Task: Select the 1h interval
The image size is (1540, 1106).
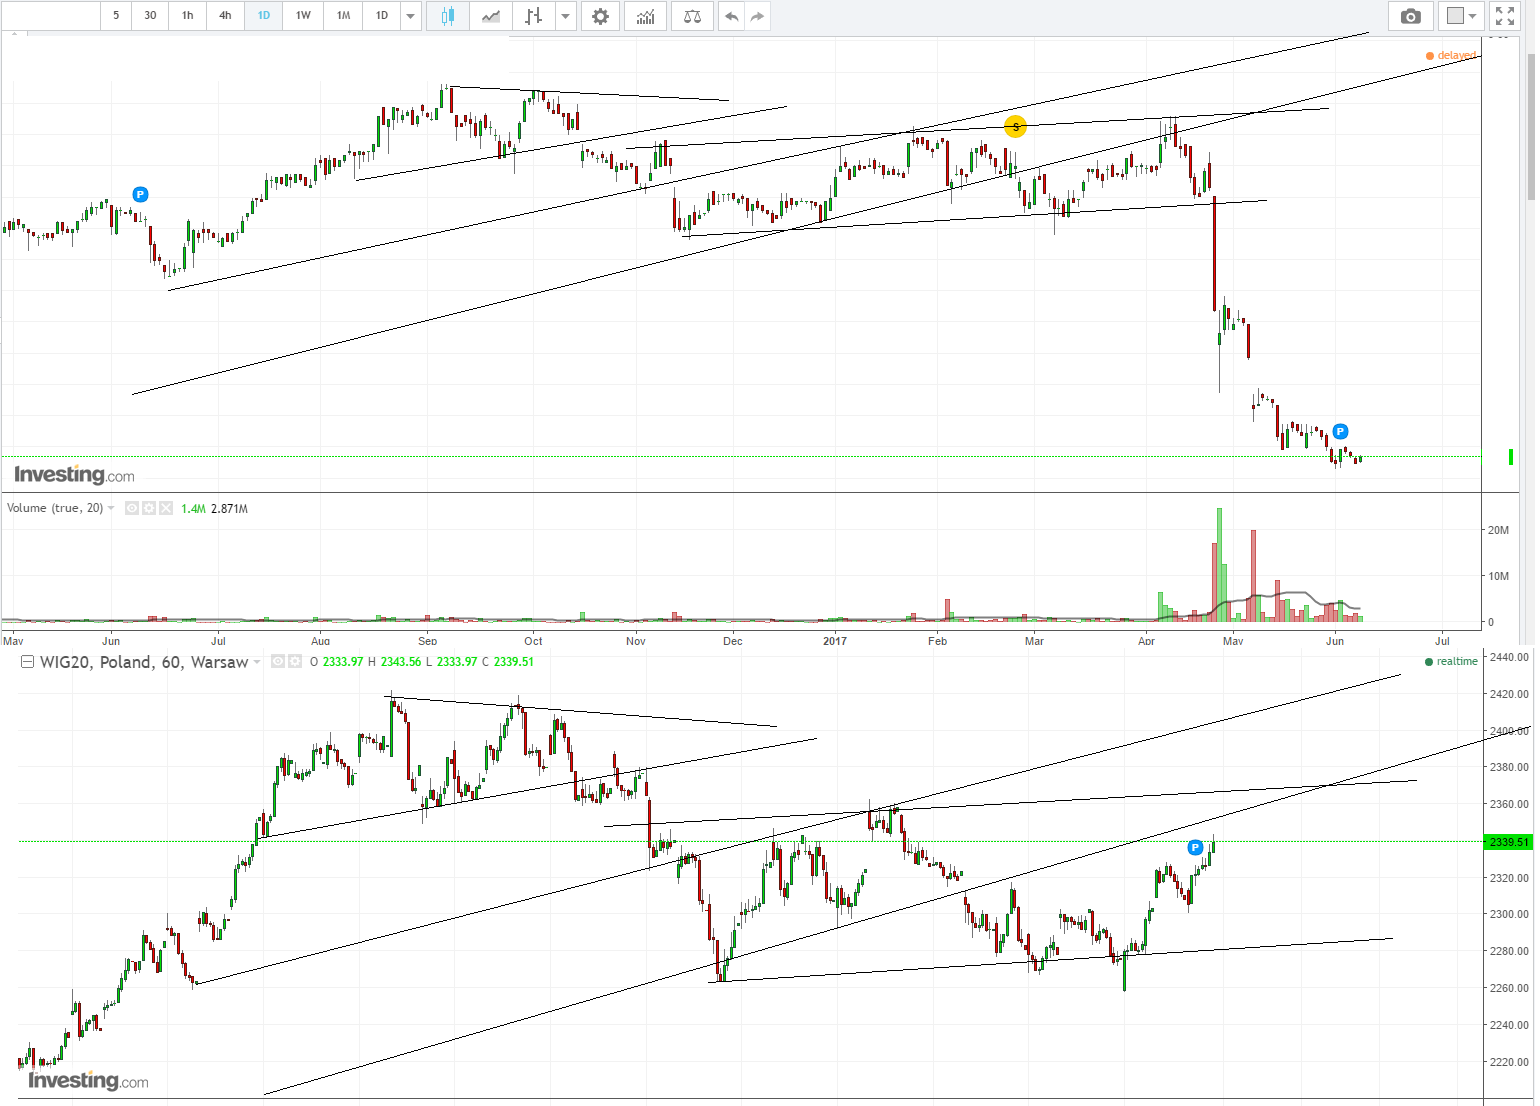Action: click(x=188, y=16)
